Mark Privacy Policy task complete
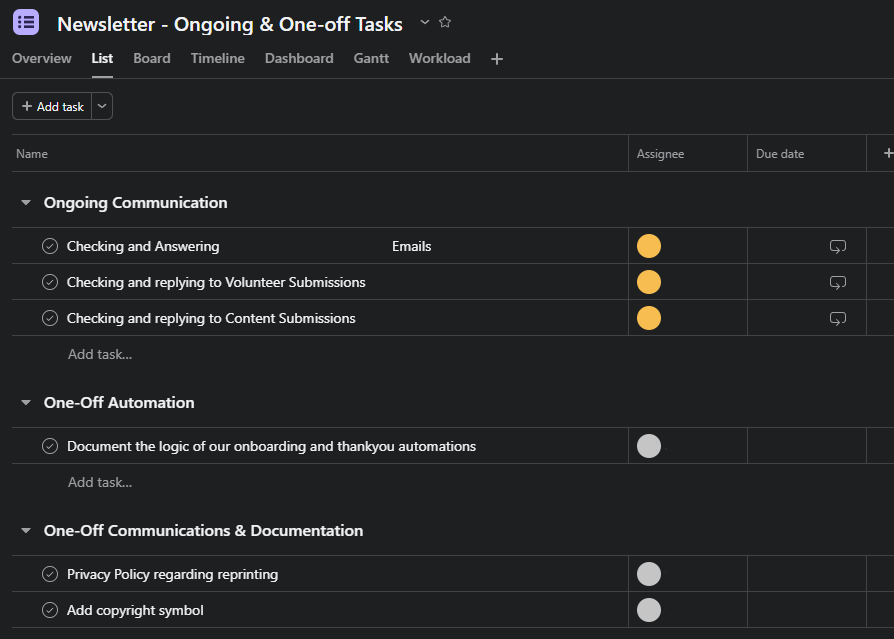 (x=50, y=574)
